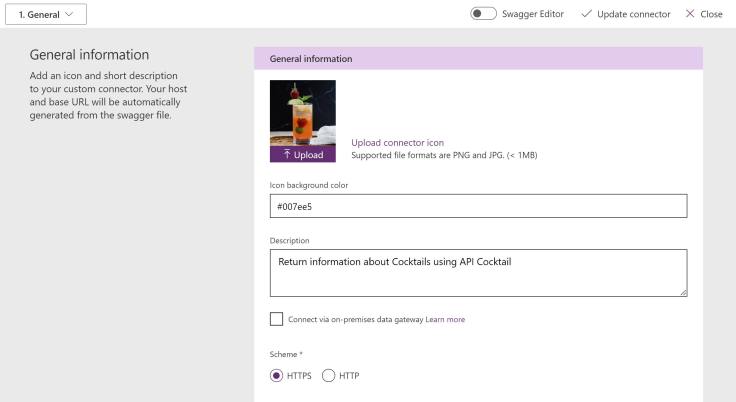Open the Learn more link
The width and height of the screenshot is (736, 402).
[x=445, y=320]
